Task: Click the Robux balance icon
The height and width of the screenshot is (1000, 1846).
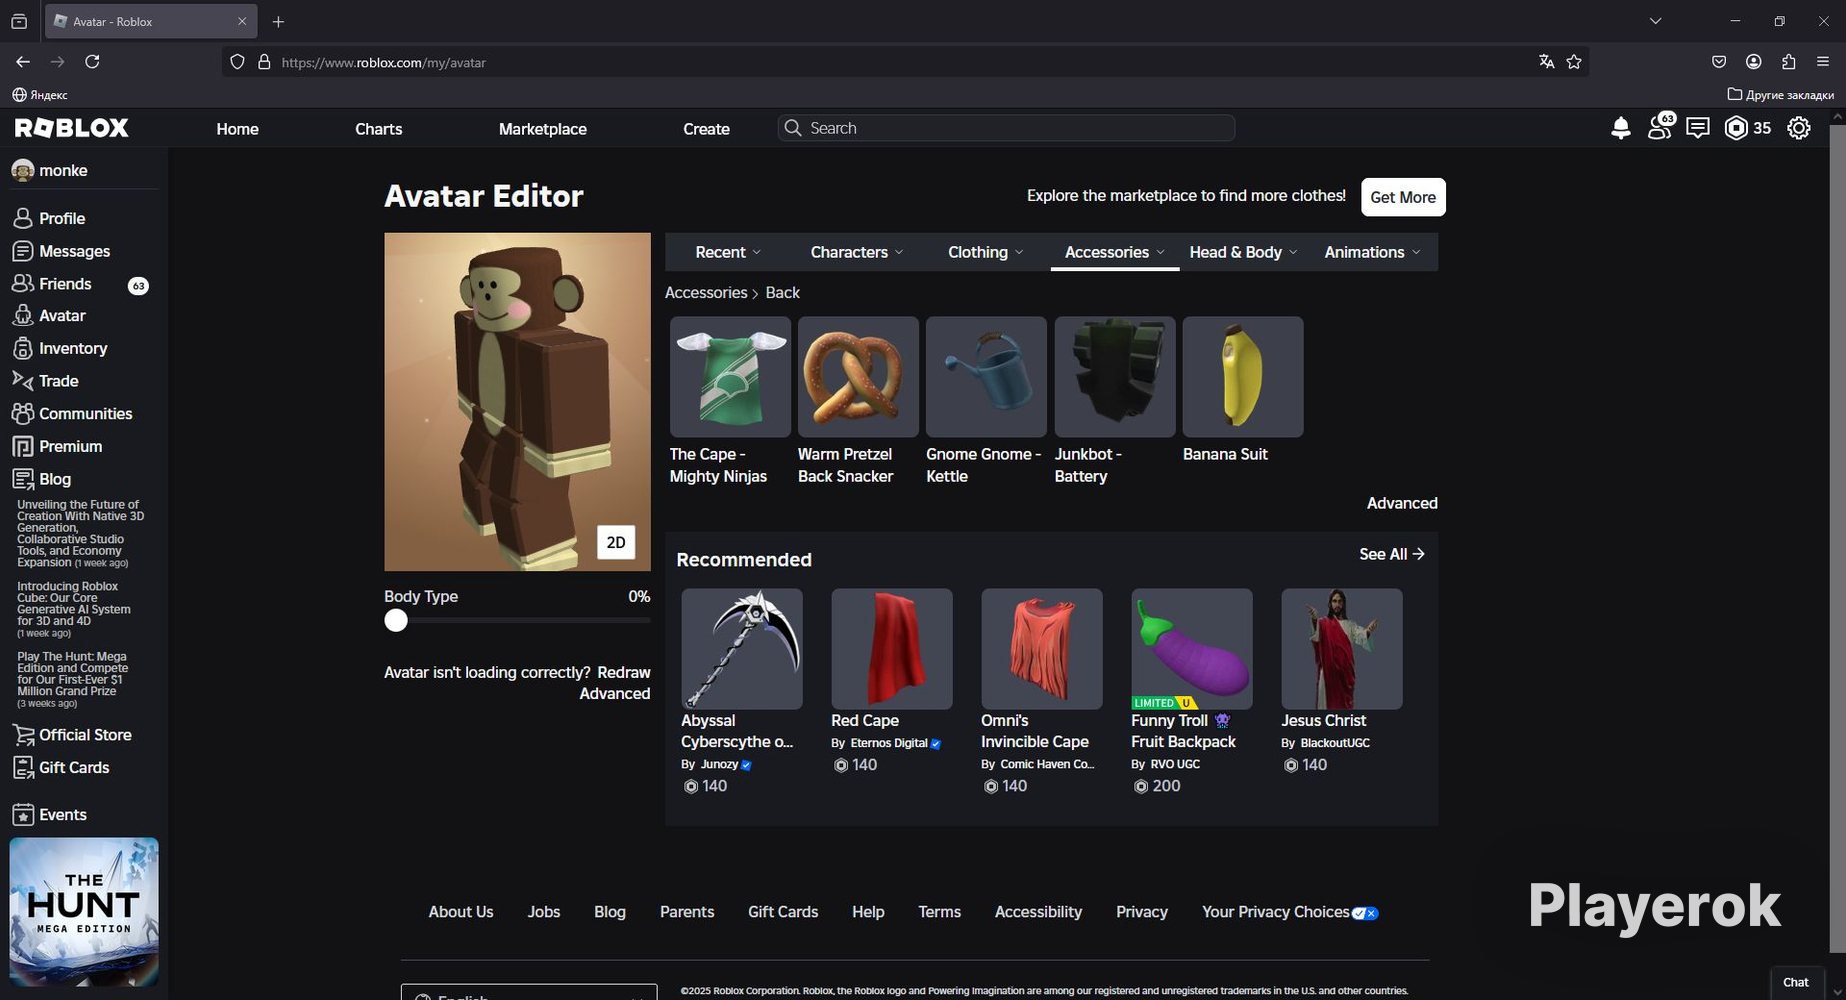Action: 1736,128
